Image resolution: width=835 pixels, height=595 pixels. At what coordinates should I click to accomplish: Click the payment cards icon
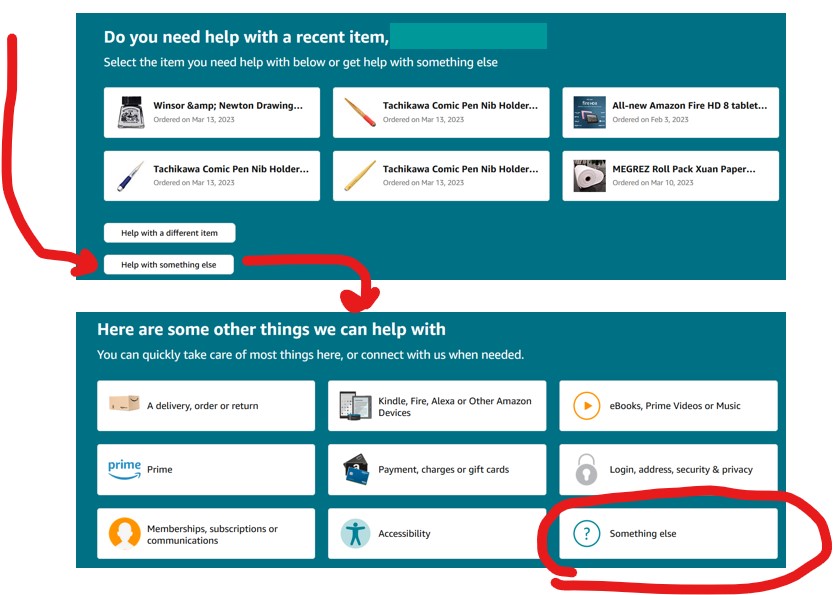352,468
